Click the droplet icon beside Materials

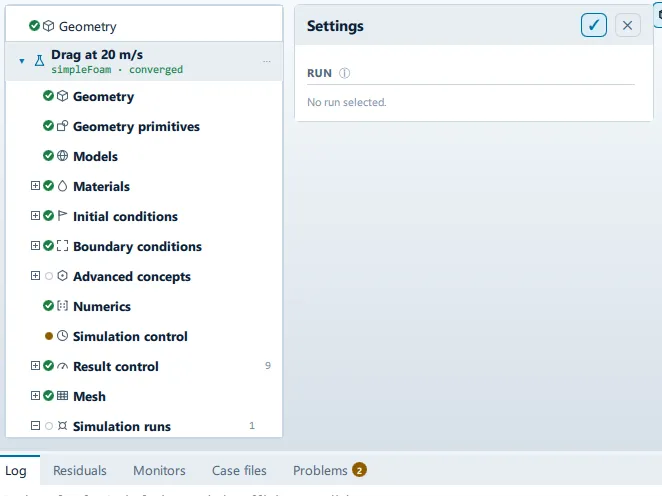pyautogui.click(x=62, y=186)
